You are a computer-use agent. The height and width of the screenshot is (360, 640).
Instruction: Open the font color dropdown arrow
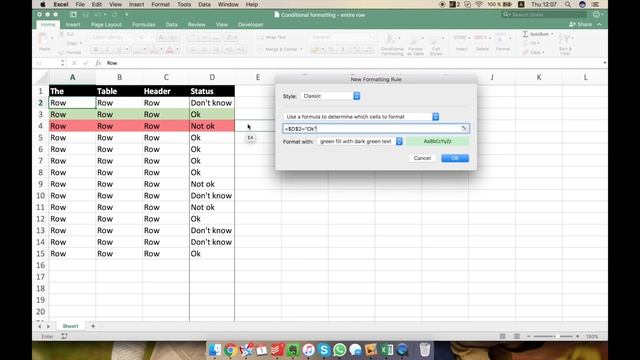click(177, 50)
